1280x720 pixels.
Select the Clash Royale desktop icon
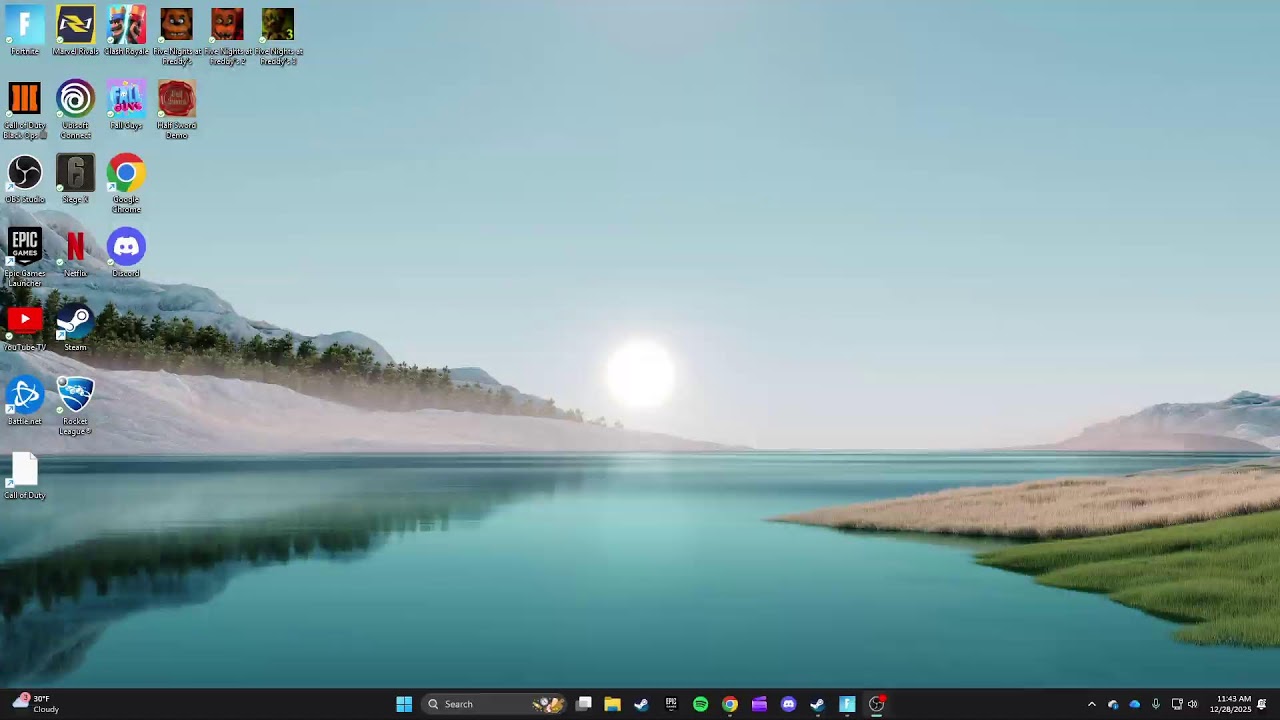click(126, 31)
